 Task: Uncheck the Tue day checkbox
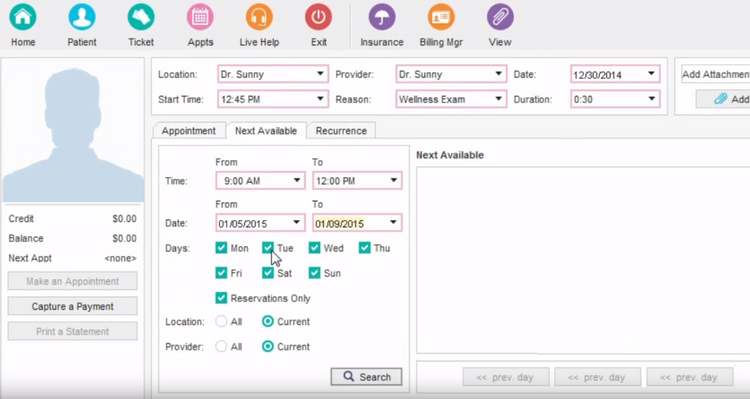(x=268, y=247)
